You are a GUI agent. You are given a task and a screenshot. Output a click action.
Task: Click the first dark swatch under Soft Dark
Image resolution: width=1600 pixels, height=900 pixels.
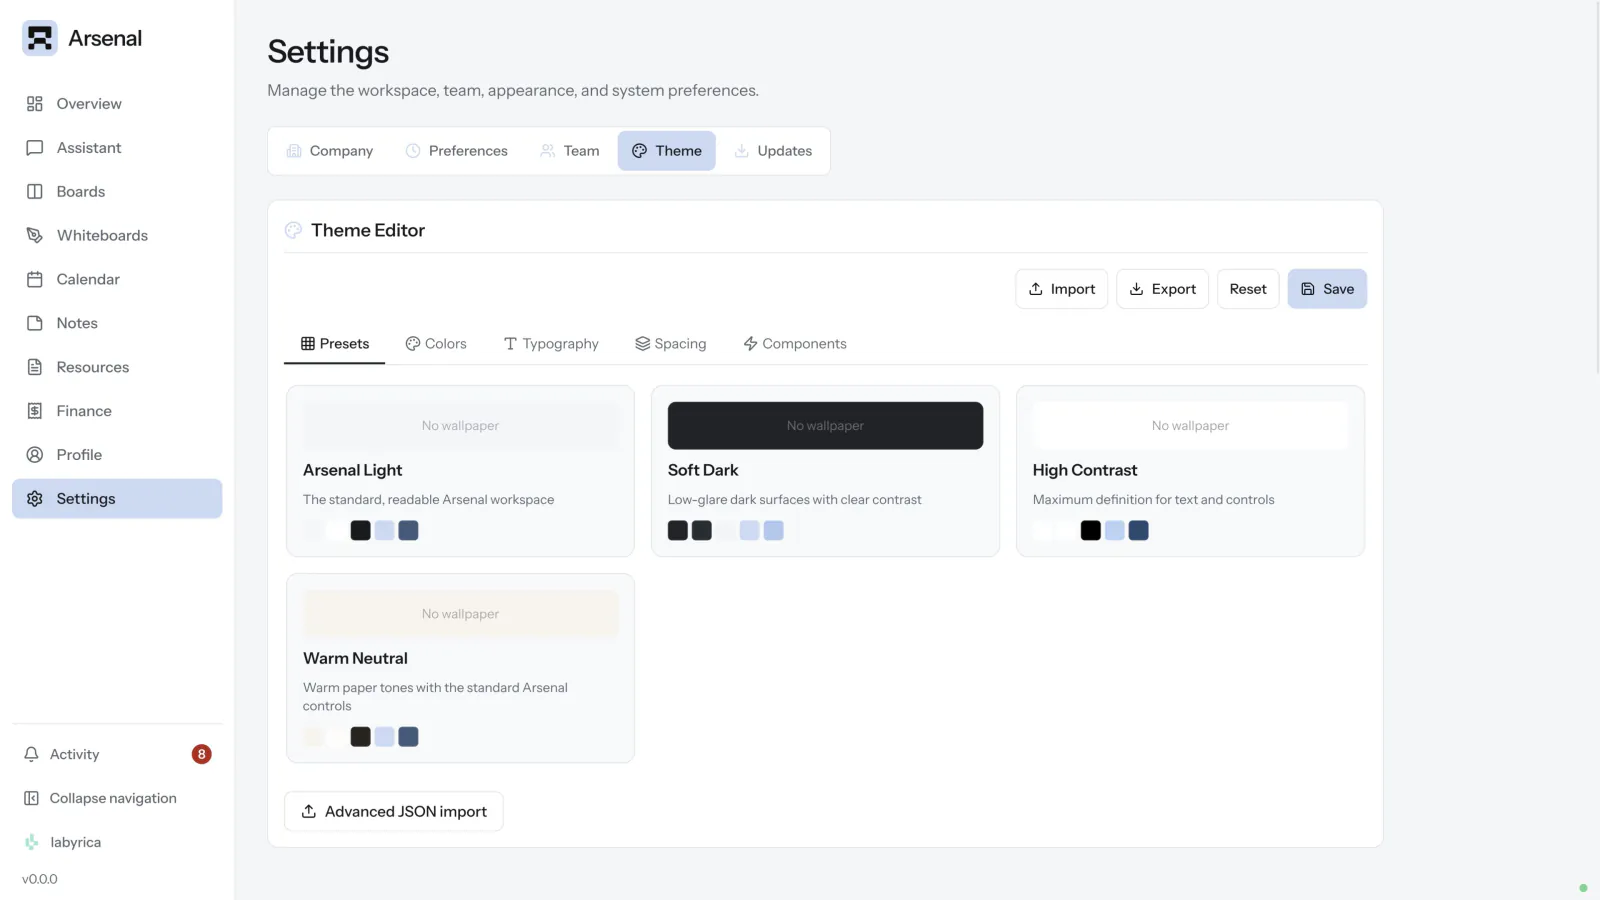click(x=678, y=531)
